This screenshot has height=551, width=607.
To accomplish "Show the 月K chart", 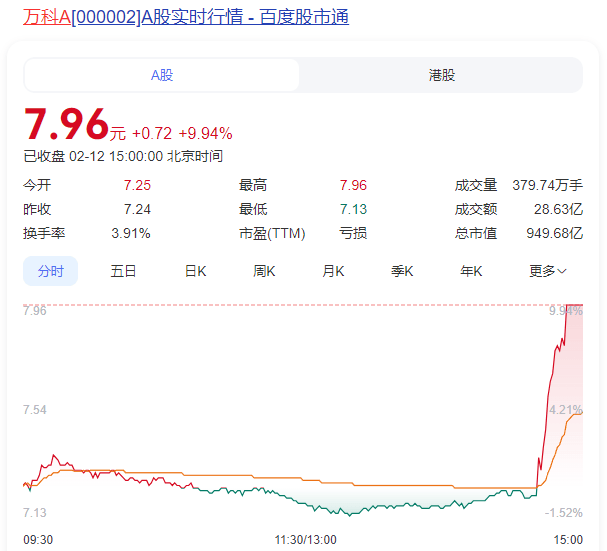I will coord(333,271).
